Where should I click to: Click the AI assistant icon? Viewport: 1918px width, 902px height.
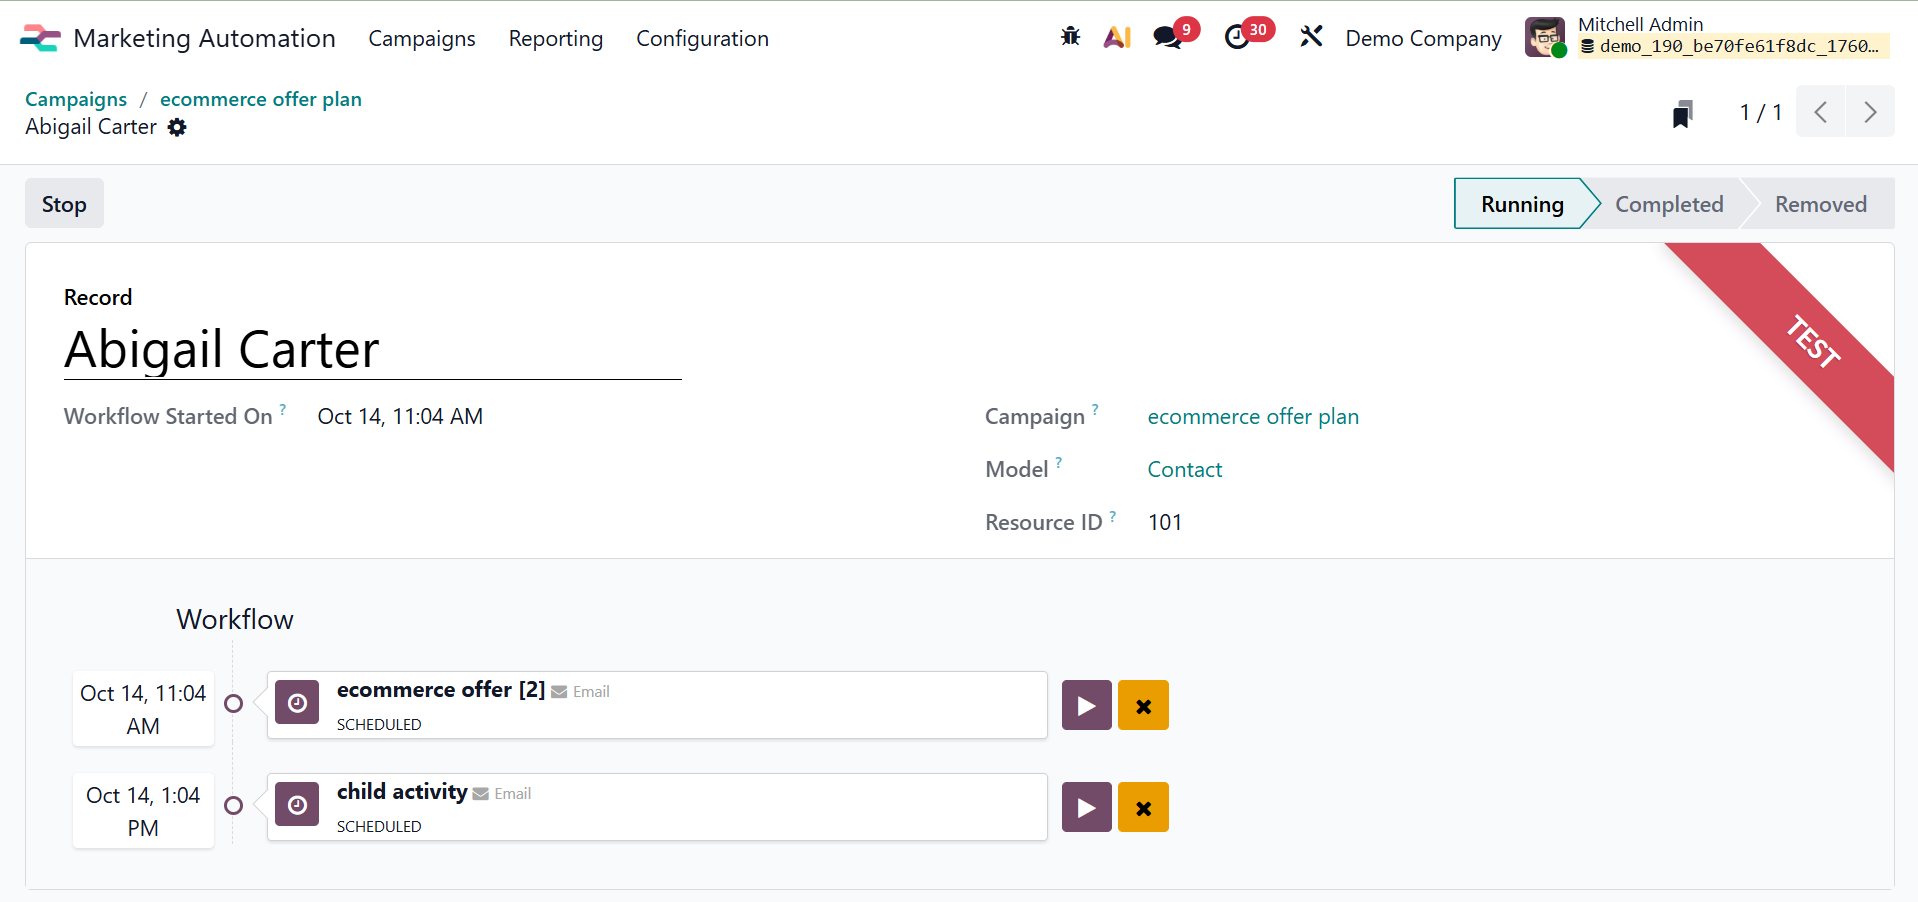click(x=1117, y=36)
